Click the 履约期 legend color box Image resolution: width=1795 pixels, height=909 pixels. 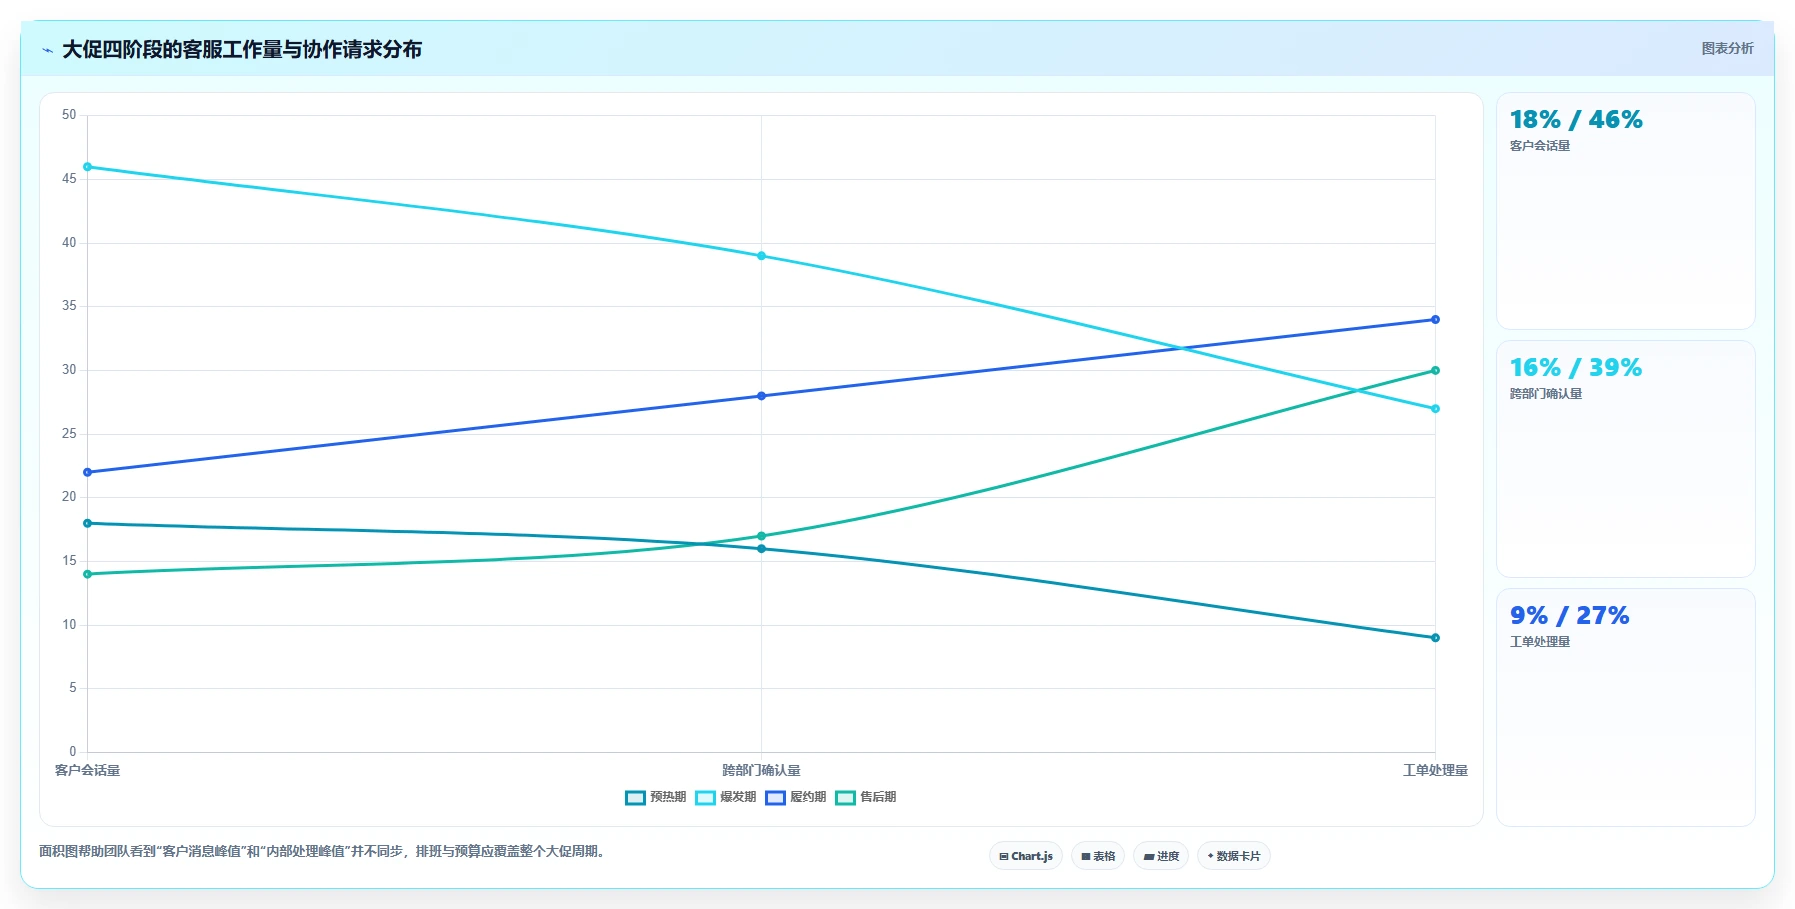(x=775, y=798)
